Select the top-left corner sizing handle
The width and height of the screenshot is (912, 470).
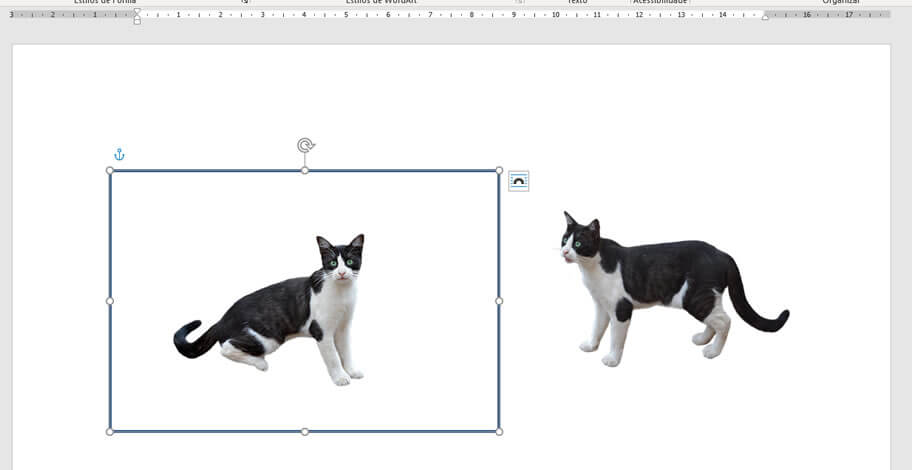point(110,170)
